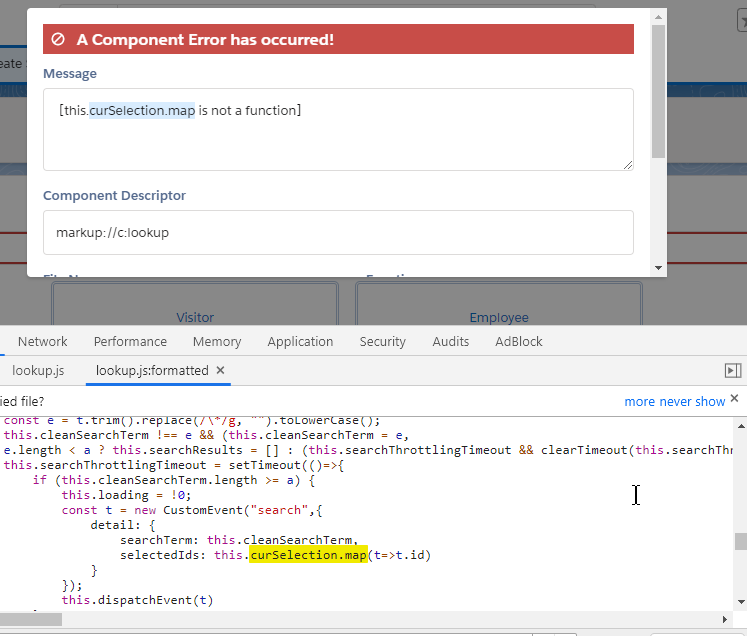This screenshot has width=747, height=636.
Task: Click the code pane scroll right arrow
Action: 725,619
